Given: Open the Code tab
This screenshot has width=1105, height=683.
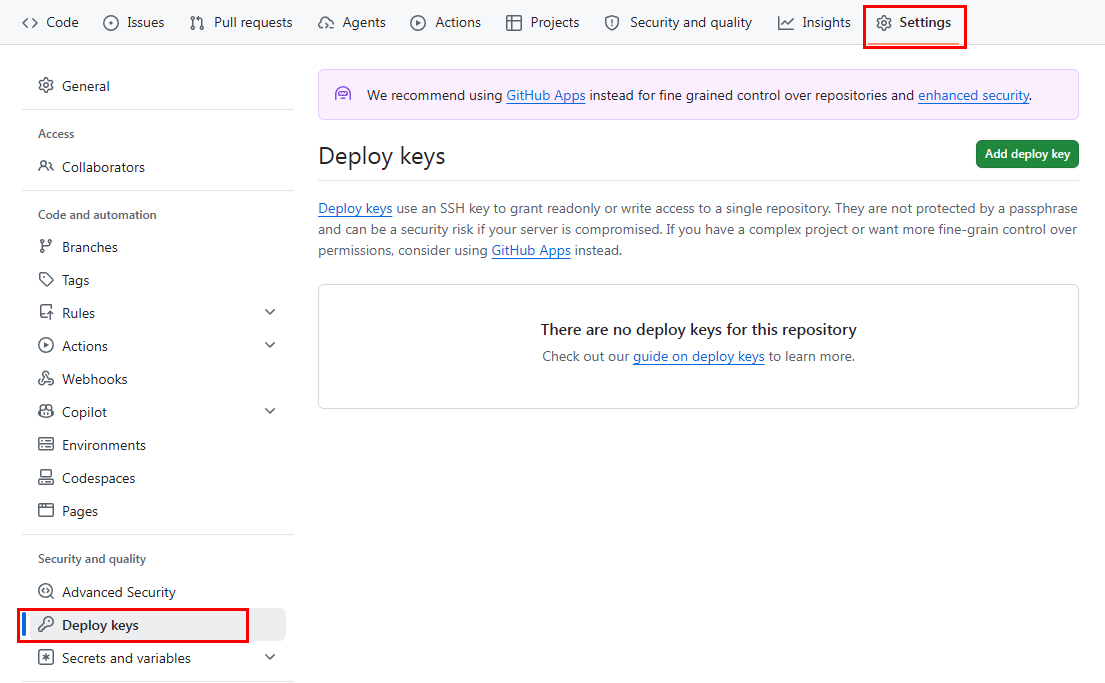Looking at the screenshot, I should (x=50, y=23).
